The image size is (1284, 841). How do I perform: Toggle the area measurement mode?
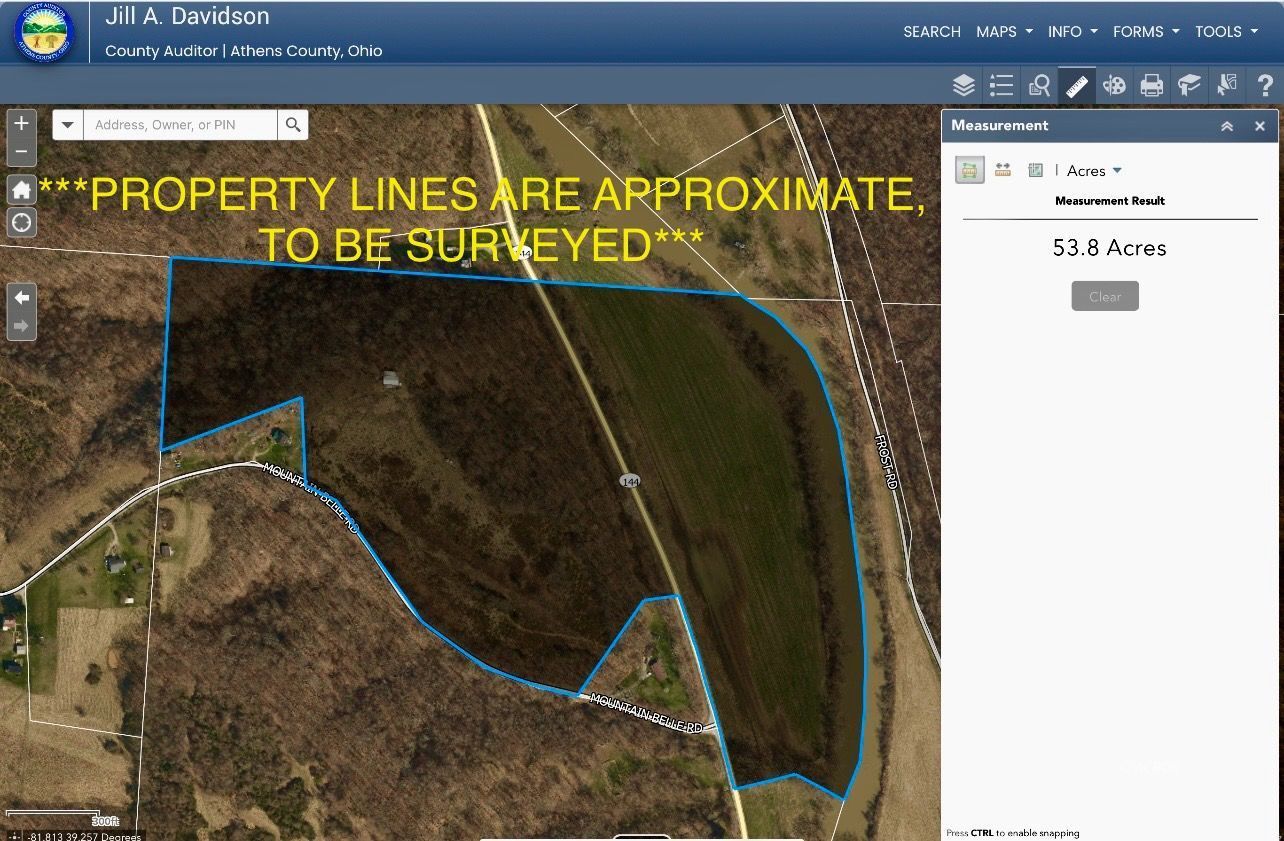969,170
